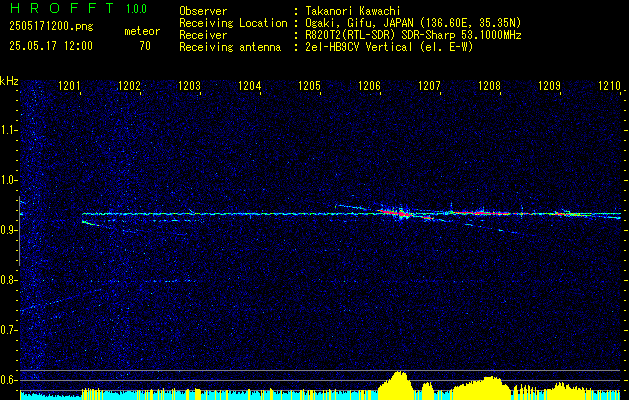
Task: Click the 0.6 kHz axis label
Action: click(x=9, y=380)
